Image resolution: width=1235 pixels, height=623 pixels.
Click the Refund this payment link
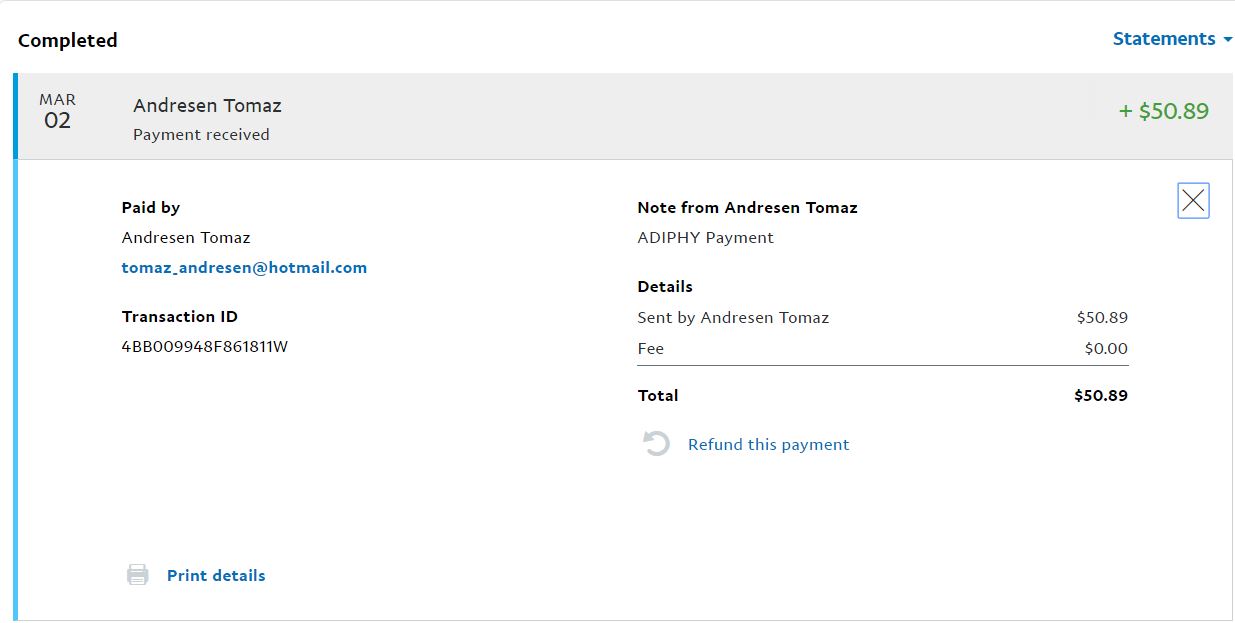[x=768, y=445]
